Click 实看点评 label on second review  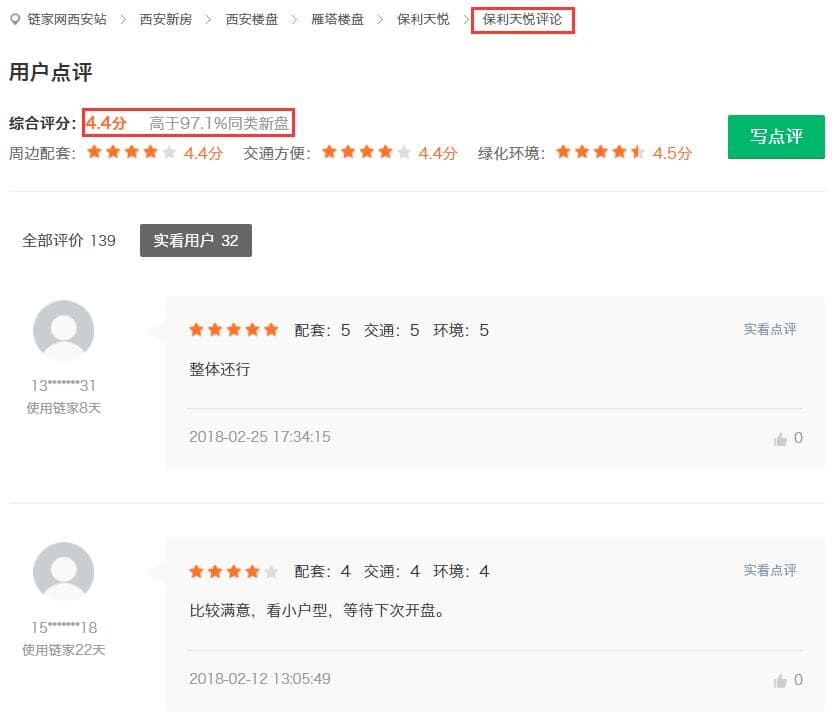coord(770,570)
